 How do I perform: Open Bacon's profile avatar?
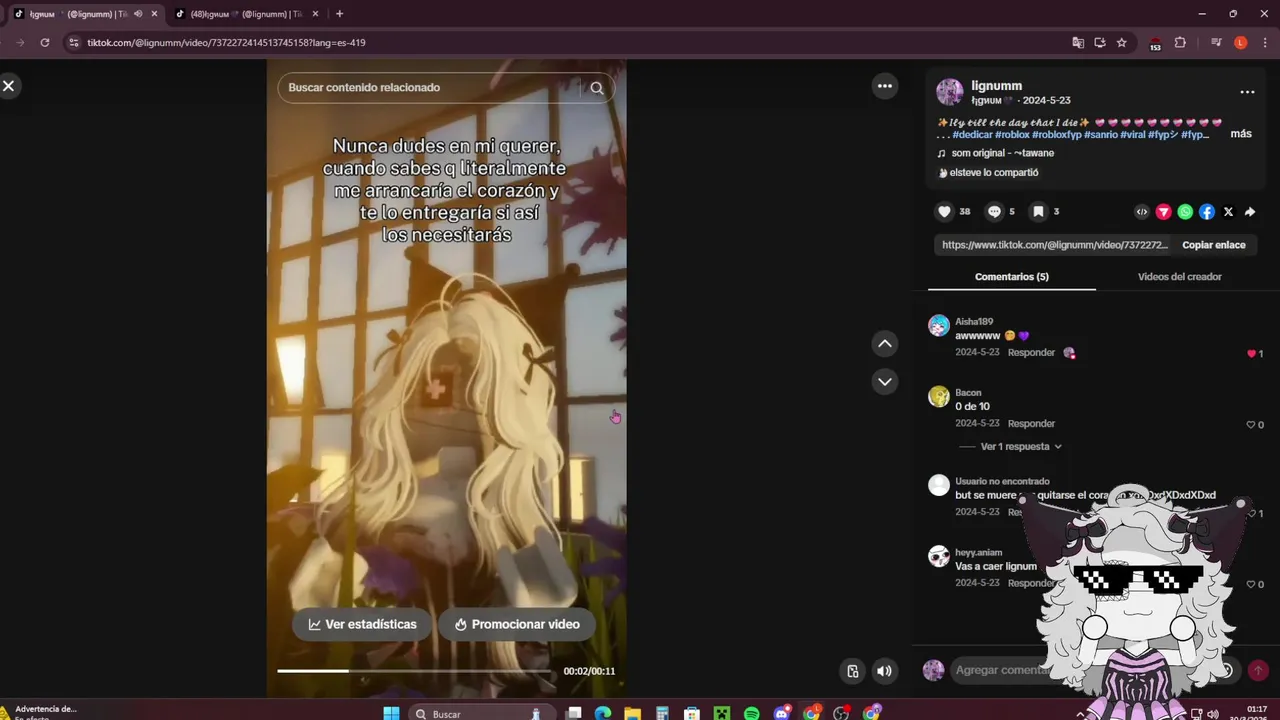tap(939, 396)
